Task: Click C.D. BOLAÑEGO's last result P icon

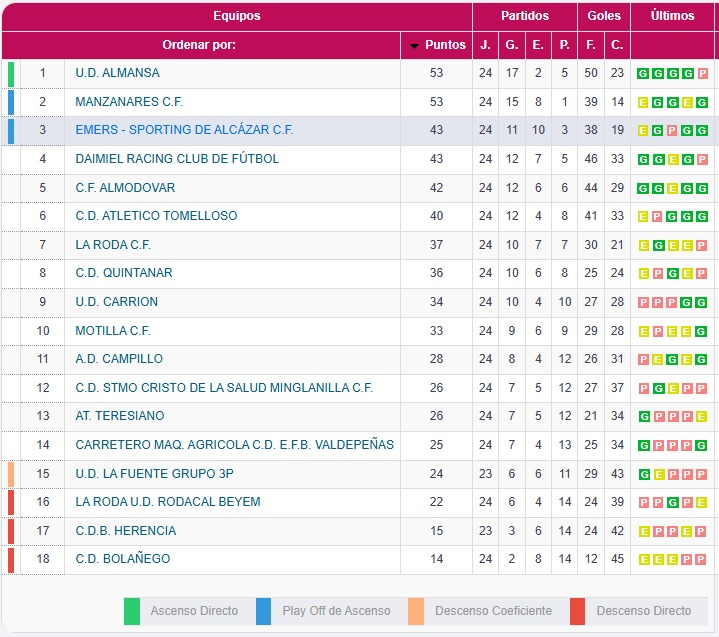Action: coord(702,559)
